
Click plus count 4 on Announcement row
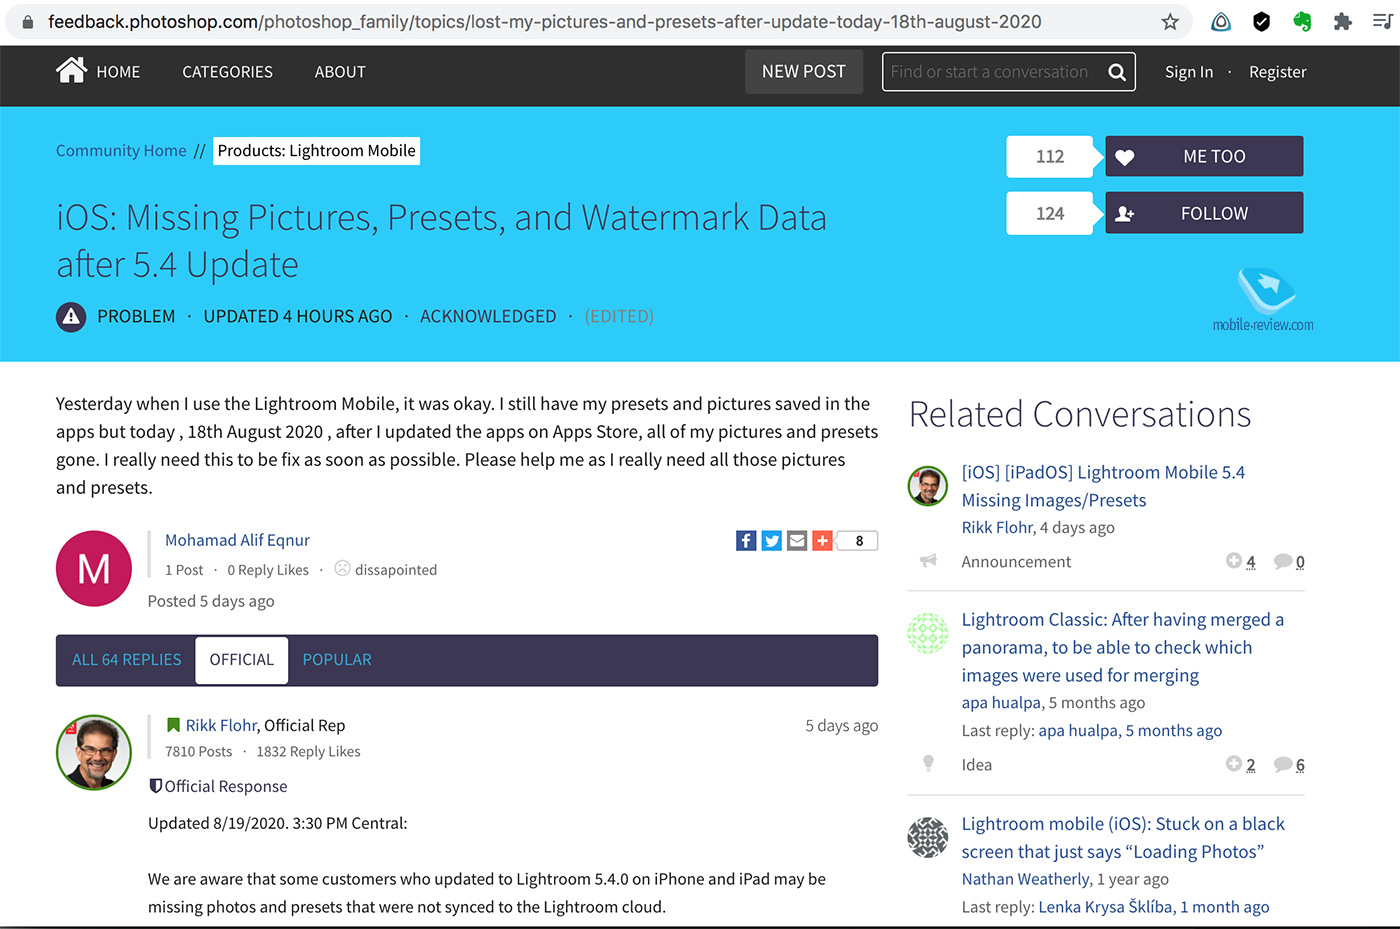coord(1241,561)
